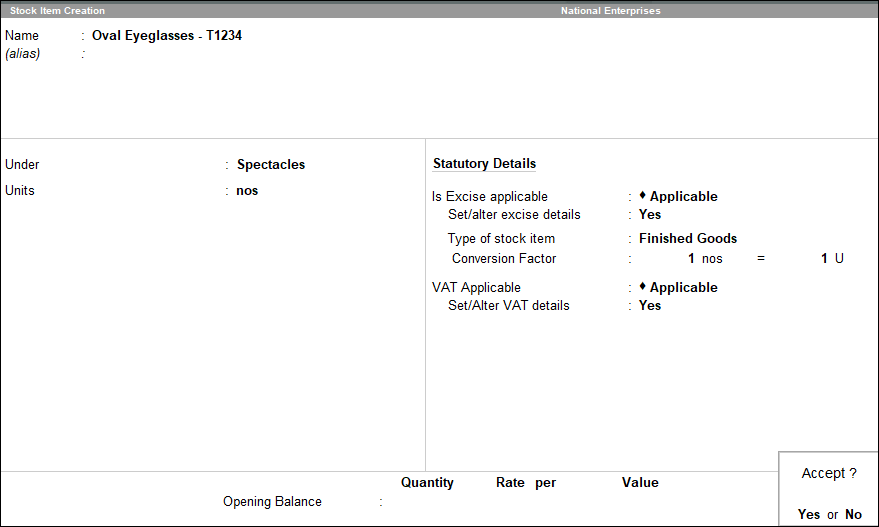Click the Name field 'Oval Eyeglasses - T1234'
The image size is (879, 527).
(167, 35)
